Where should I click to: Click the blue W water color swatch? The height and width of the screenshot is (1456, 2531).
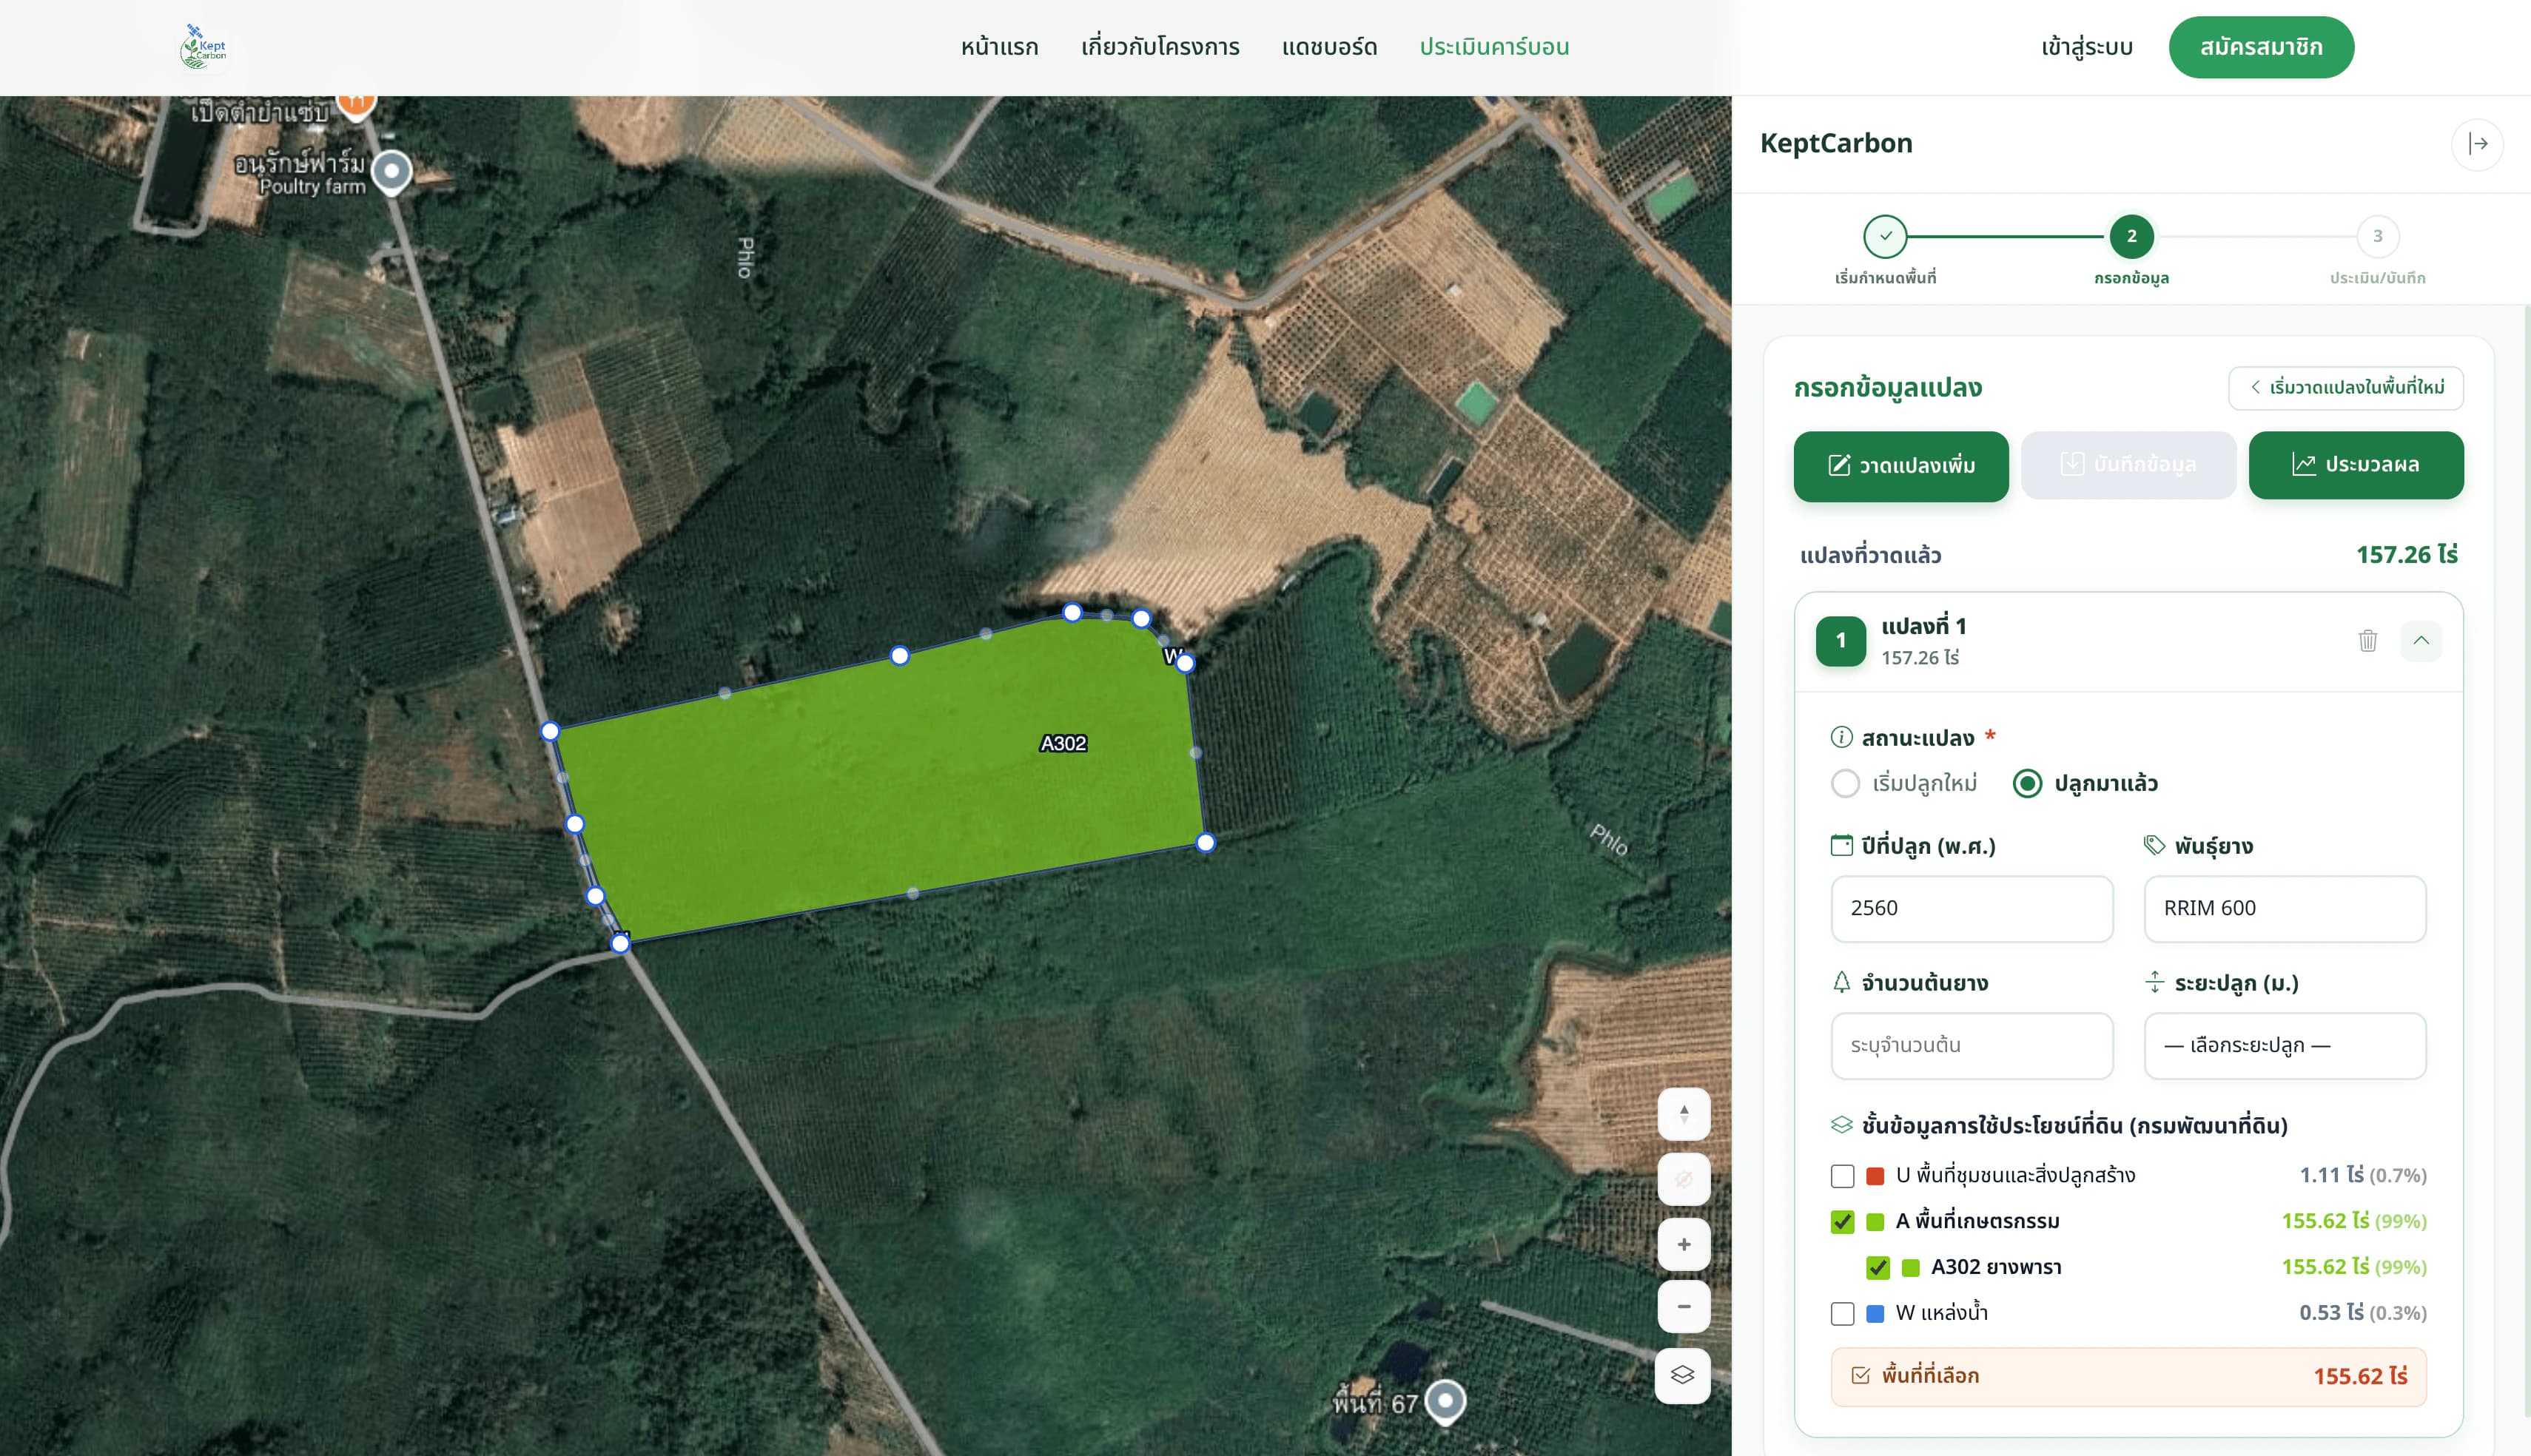(x=1875, y=1314)
